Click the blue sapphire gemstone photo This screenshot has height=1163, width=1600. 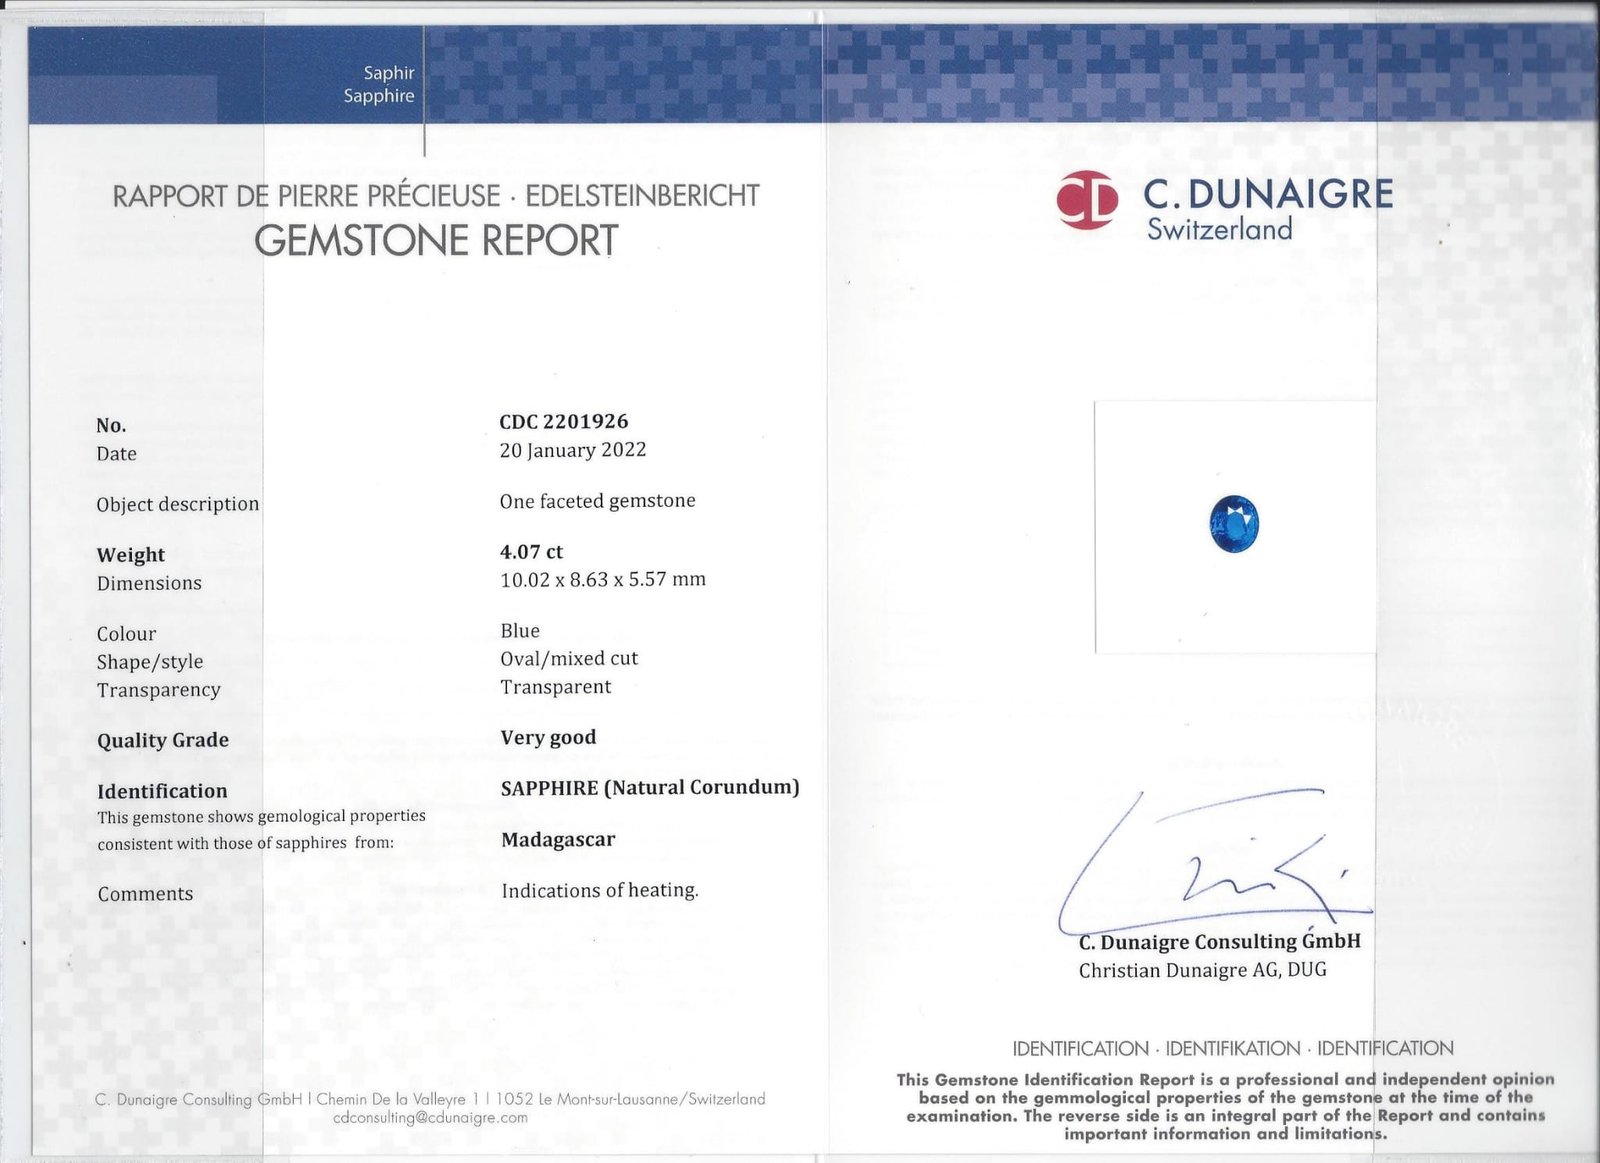point(1234,523)
